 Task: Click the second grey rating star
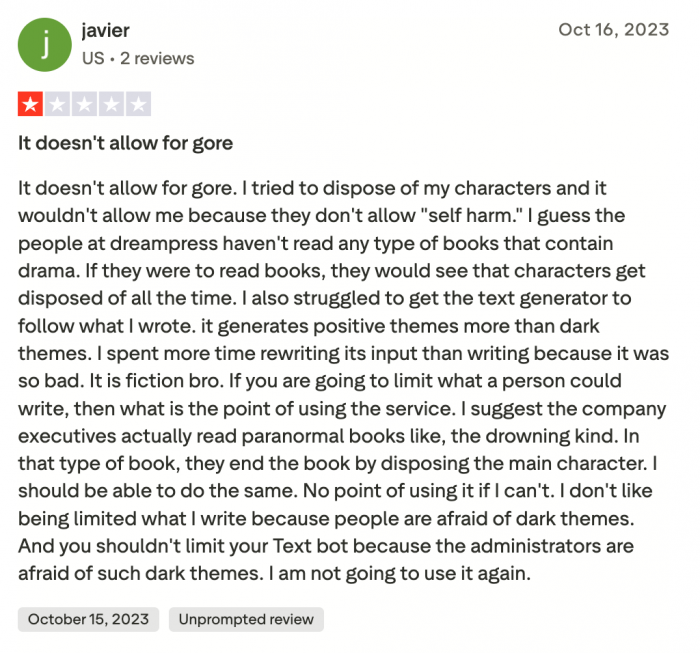pos(58,104)
